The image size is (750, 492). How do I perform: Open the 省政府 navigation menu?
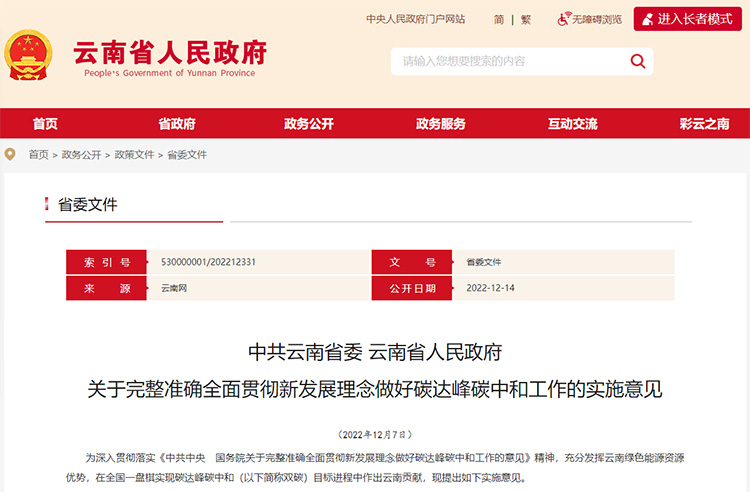(177, 124)
